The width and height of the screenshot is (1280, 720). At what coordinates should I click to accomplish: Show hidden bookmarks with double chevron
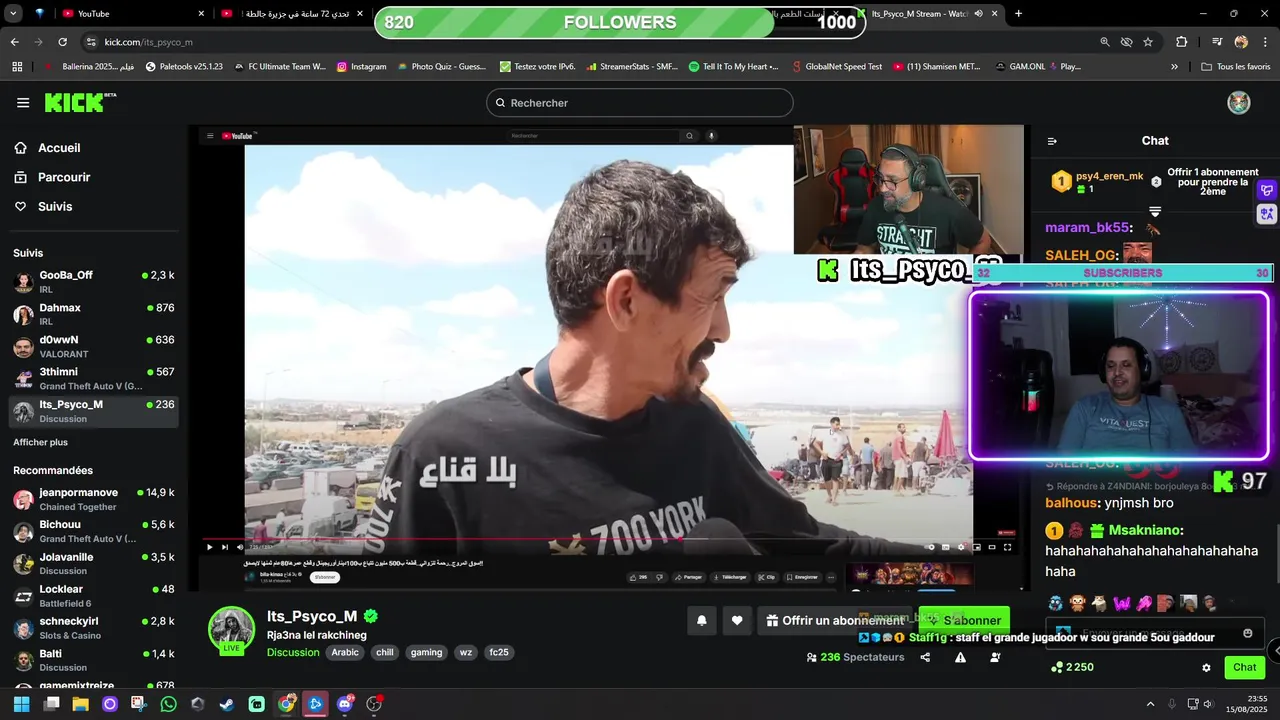click(x=1174, y=66)
